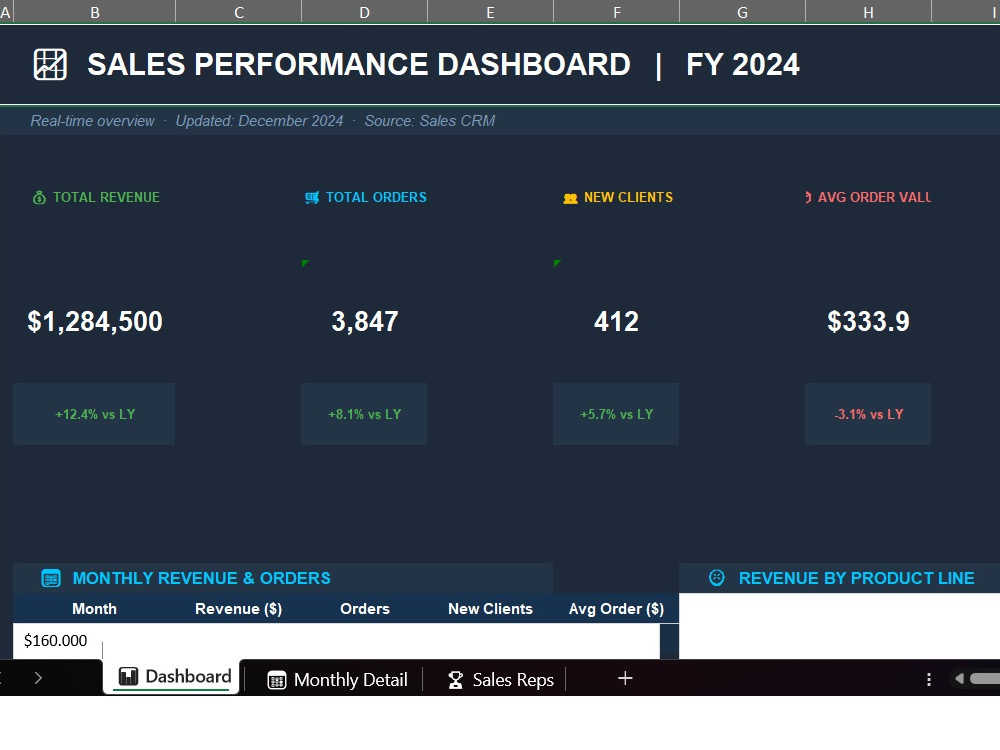Open the sheet tab options menu (three dots)
1000x750 pixels.
click(x=929, y=679)
